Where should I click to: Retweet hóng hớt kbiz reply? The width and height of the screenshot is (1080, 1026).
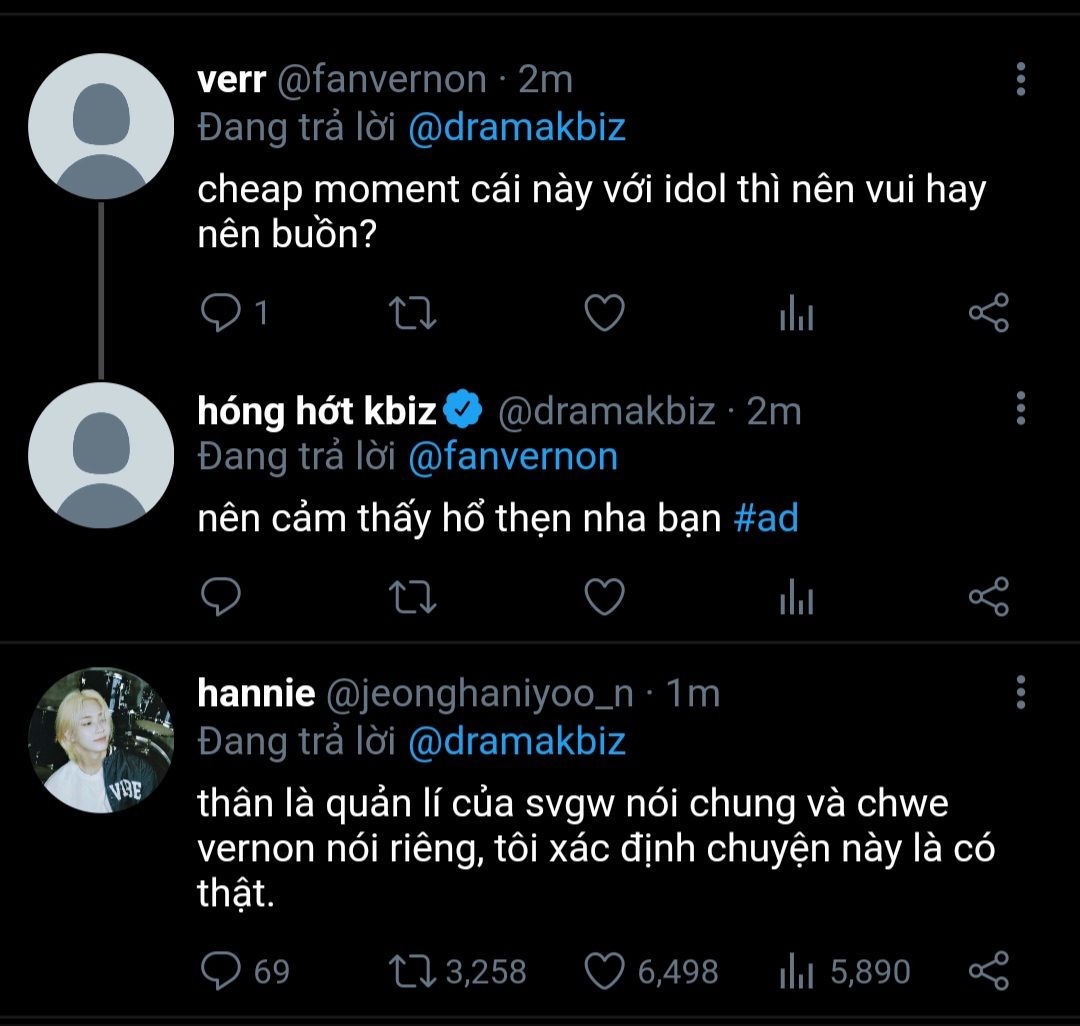tap(411, 597)
